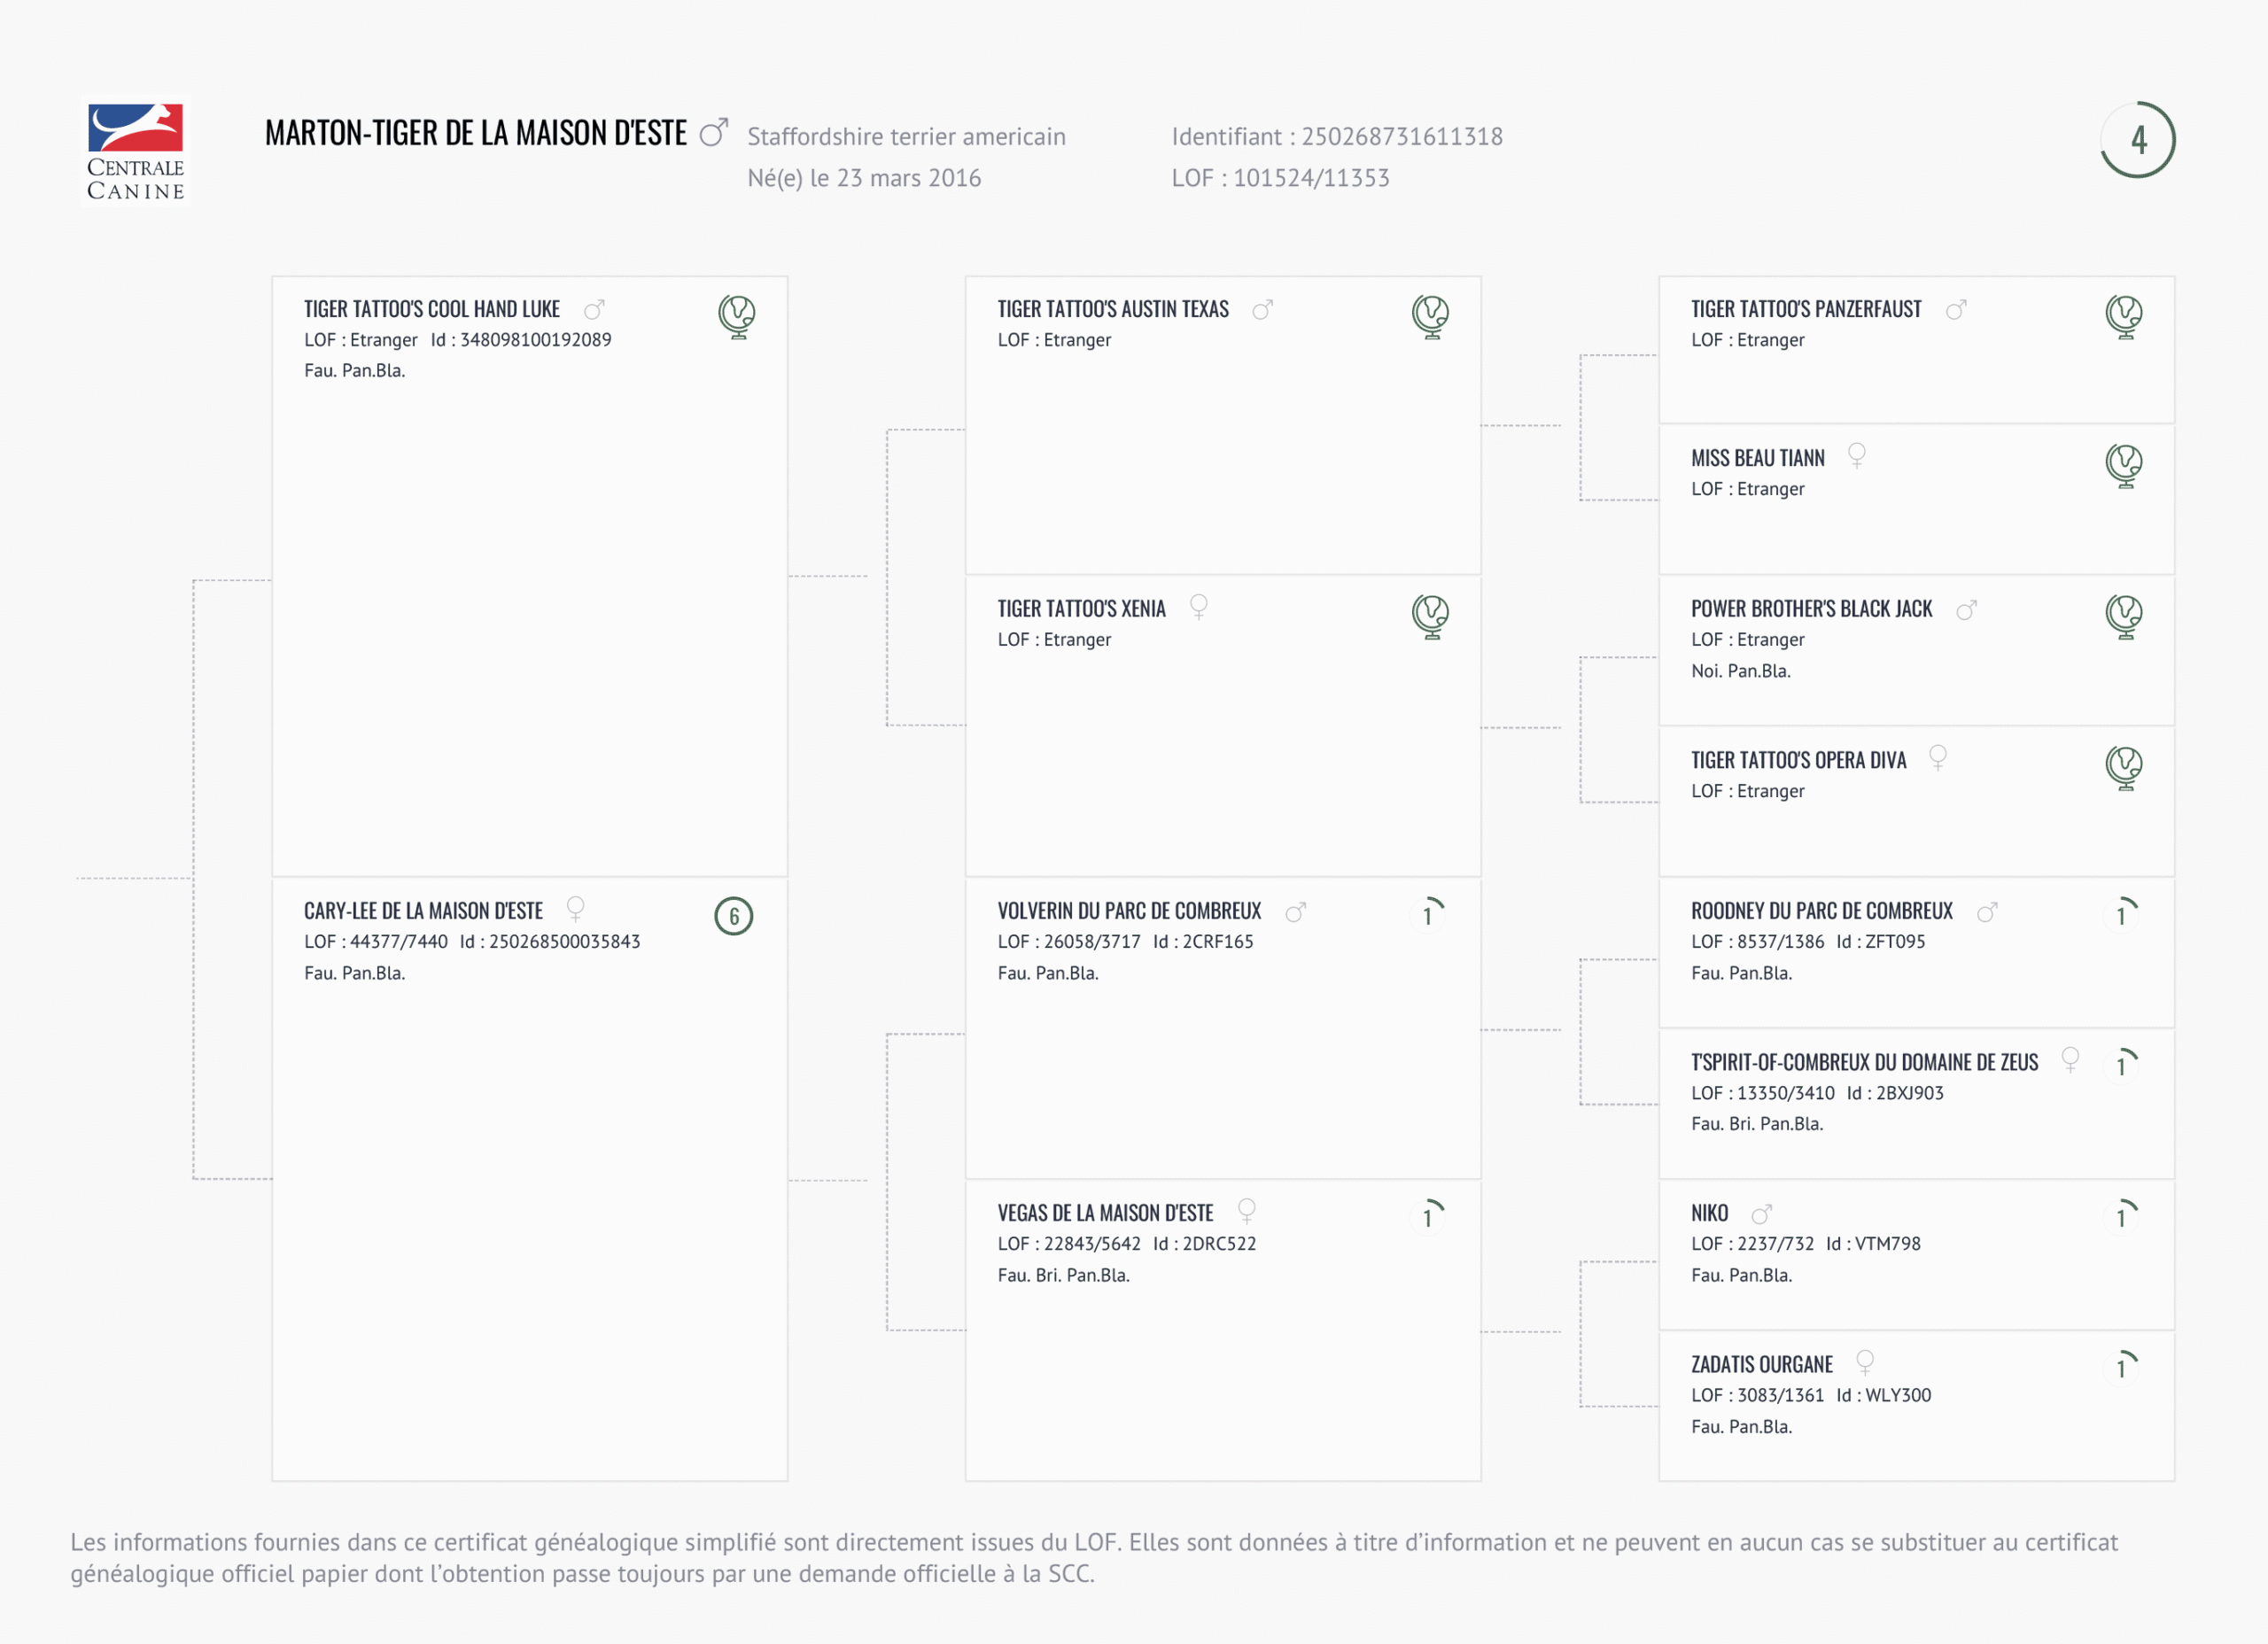Screen dimensions: 2268x1644
Task: Click generation 1 badge on Volverin du Parc
Action: coord(1428,915)
